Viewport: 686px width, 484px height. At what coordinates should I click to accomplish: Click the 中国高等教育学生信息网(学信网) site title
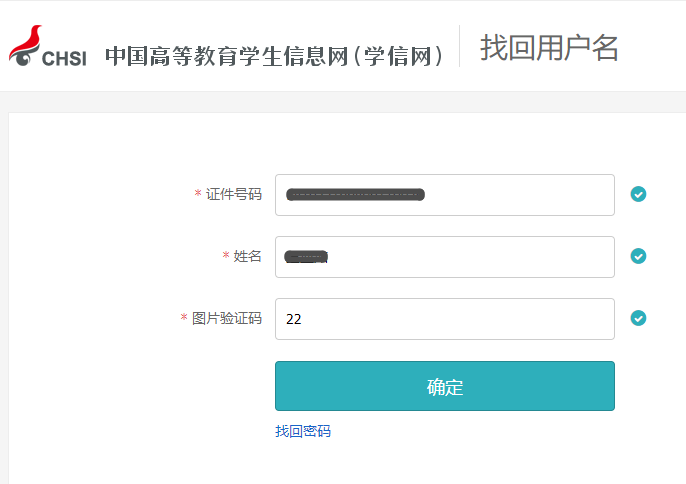[274, 56]
